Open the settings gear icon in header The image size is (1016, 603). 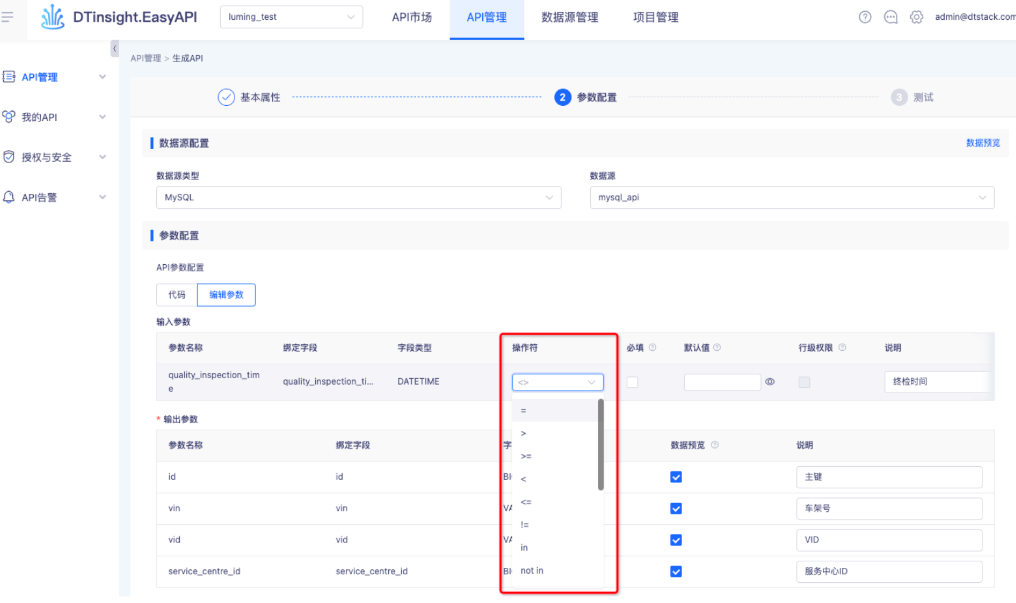pos(916,17)
